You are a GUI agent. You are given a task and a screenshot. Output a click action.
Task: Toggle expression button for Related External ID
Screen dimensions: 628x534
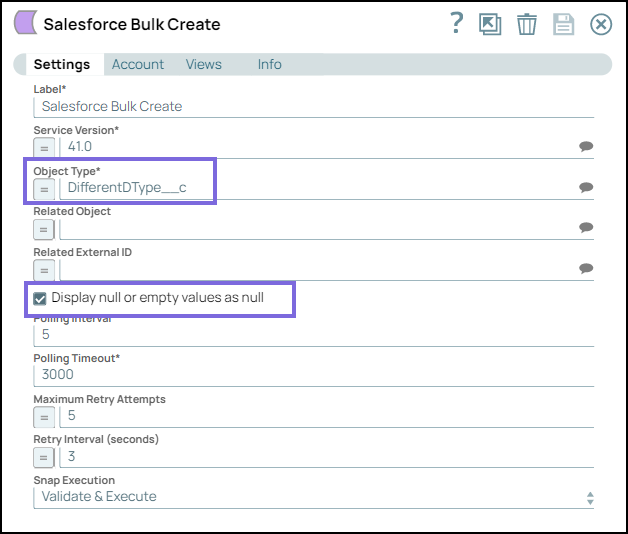click(x=44, y=270)
